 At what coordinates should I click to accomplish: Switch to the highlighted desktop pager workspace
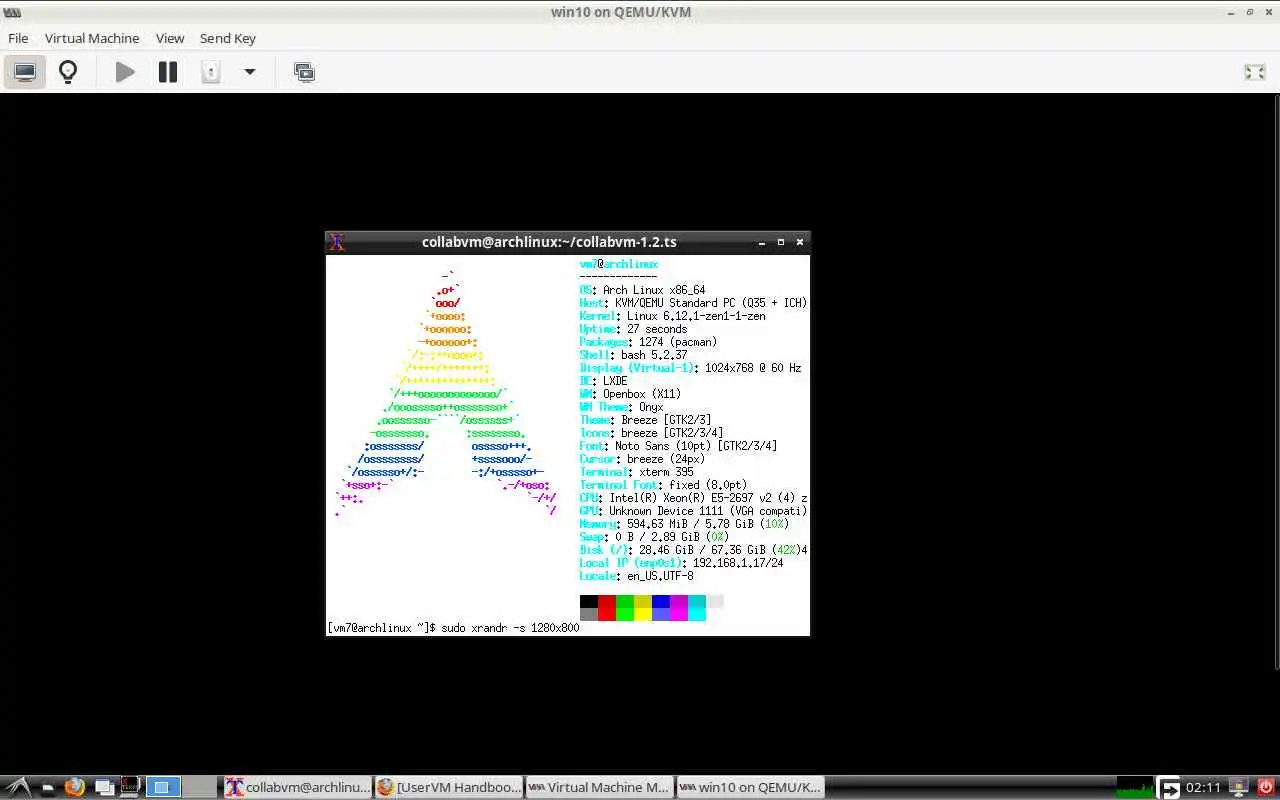[x=164, y=787]
